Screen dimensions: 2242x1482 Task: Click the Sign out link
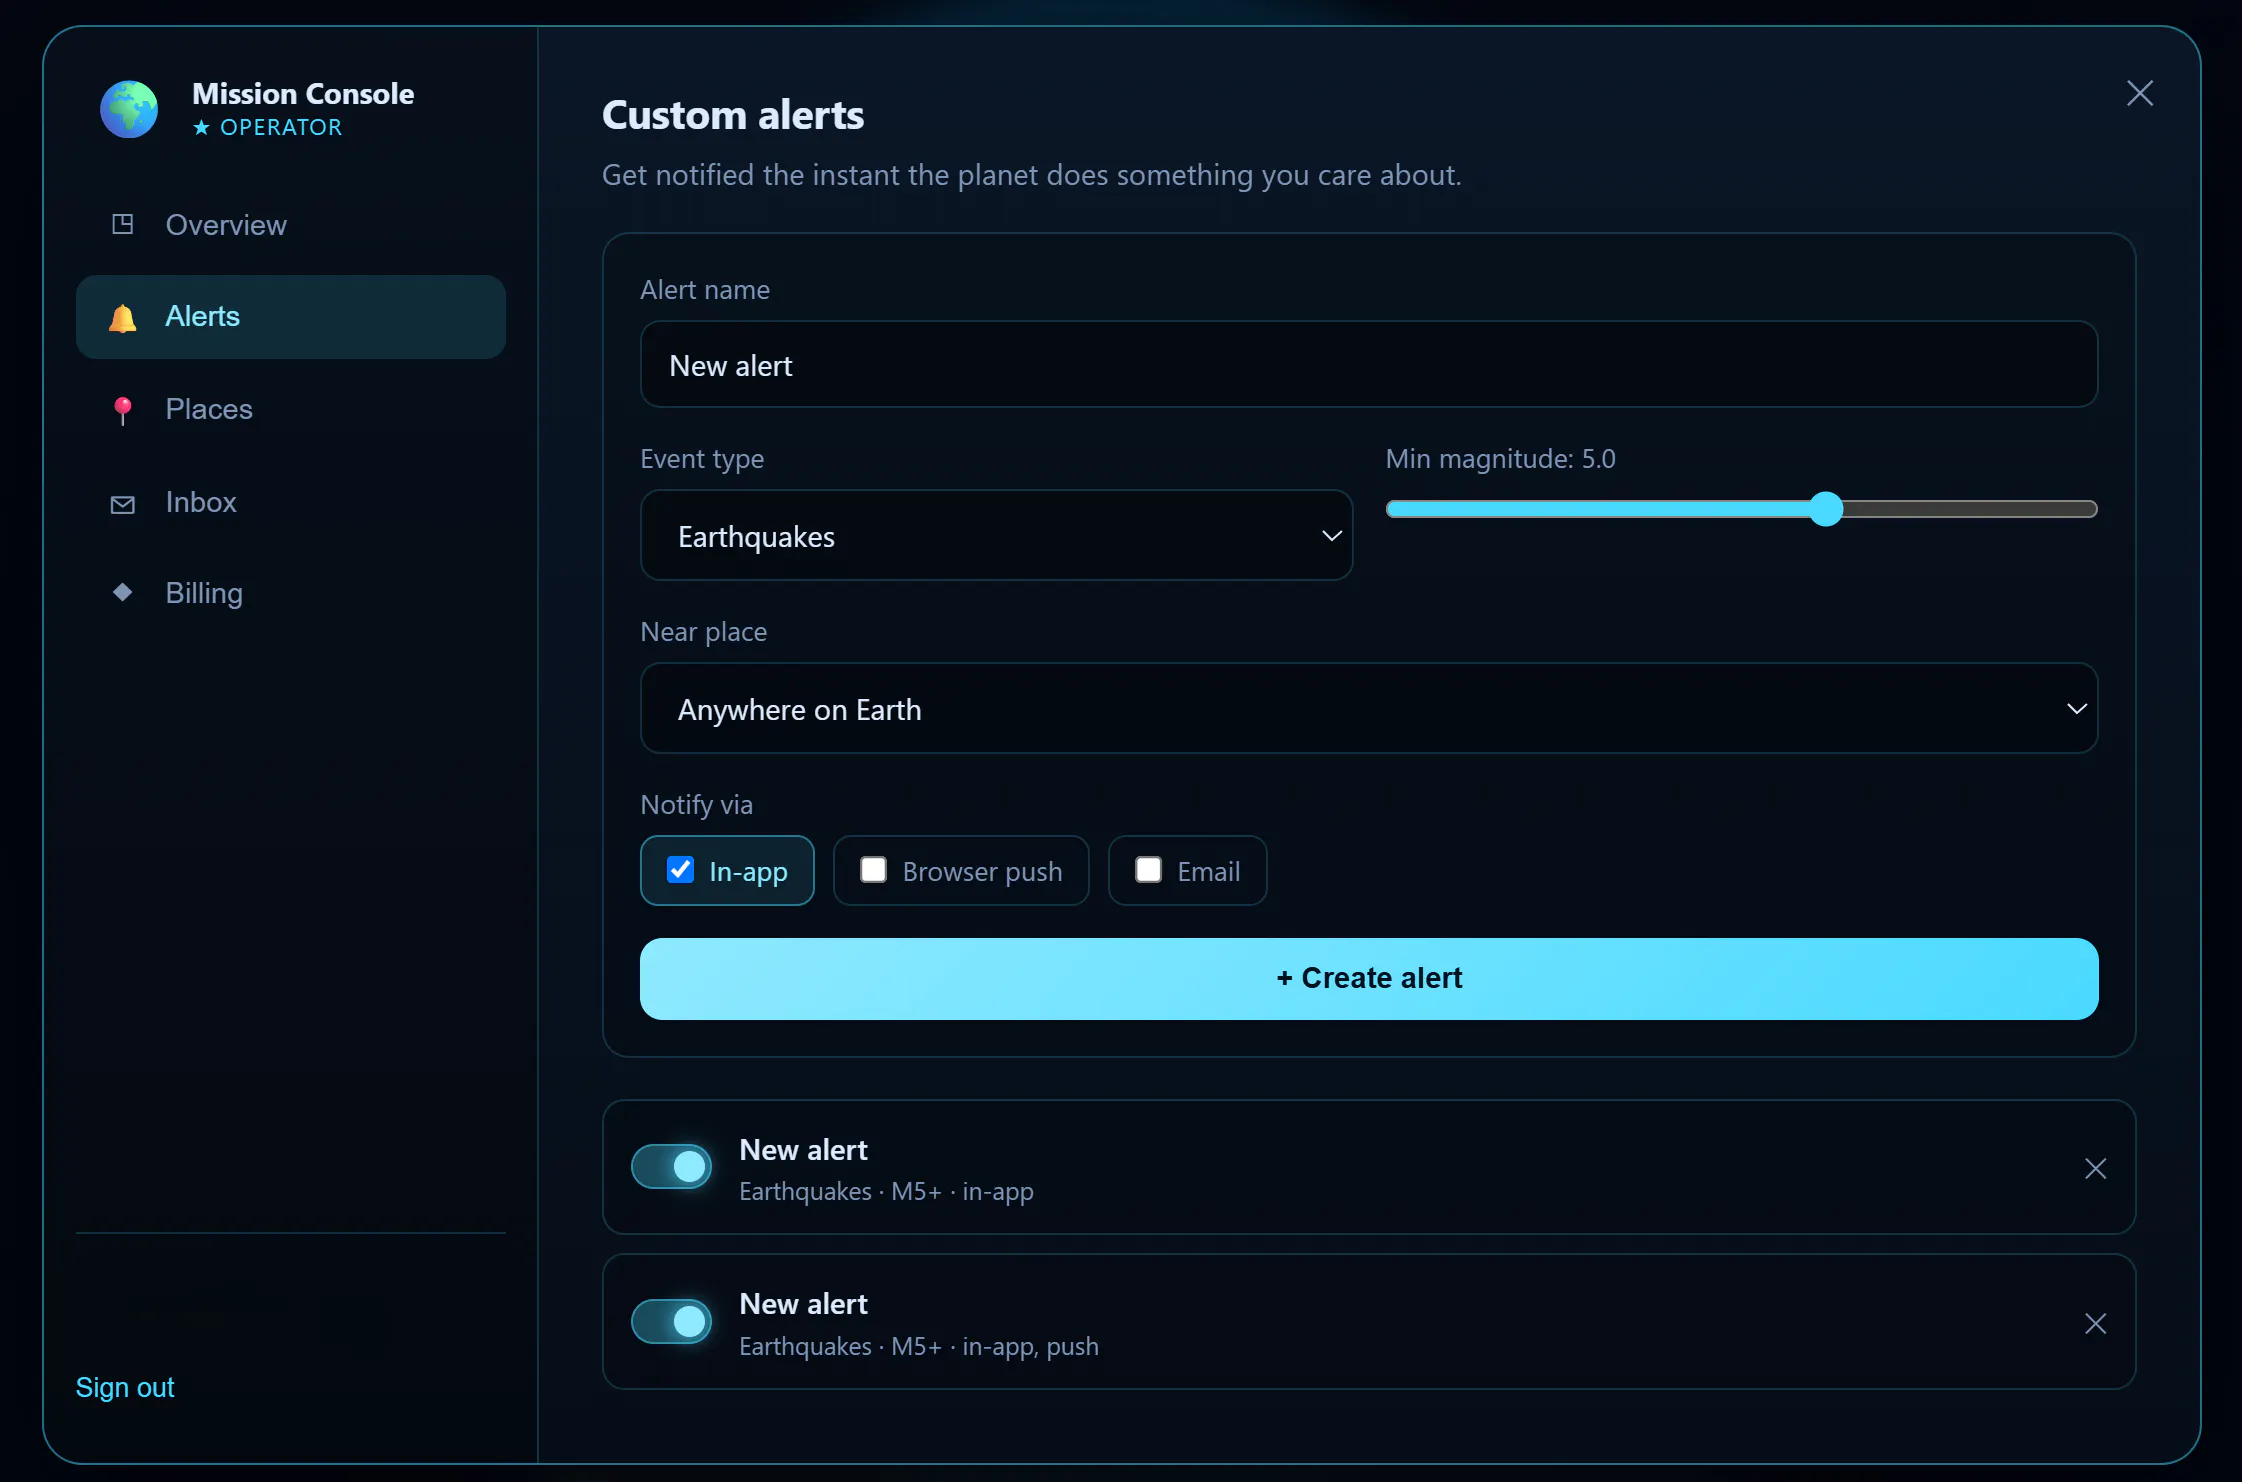125,1387
